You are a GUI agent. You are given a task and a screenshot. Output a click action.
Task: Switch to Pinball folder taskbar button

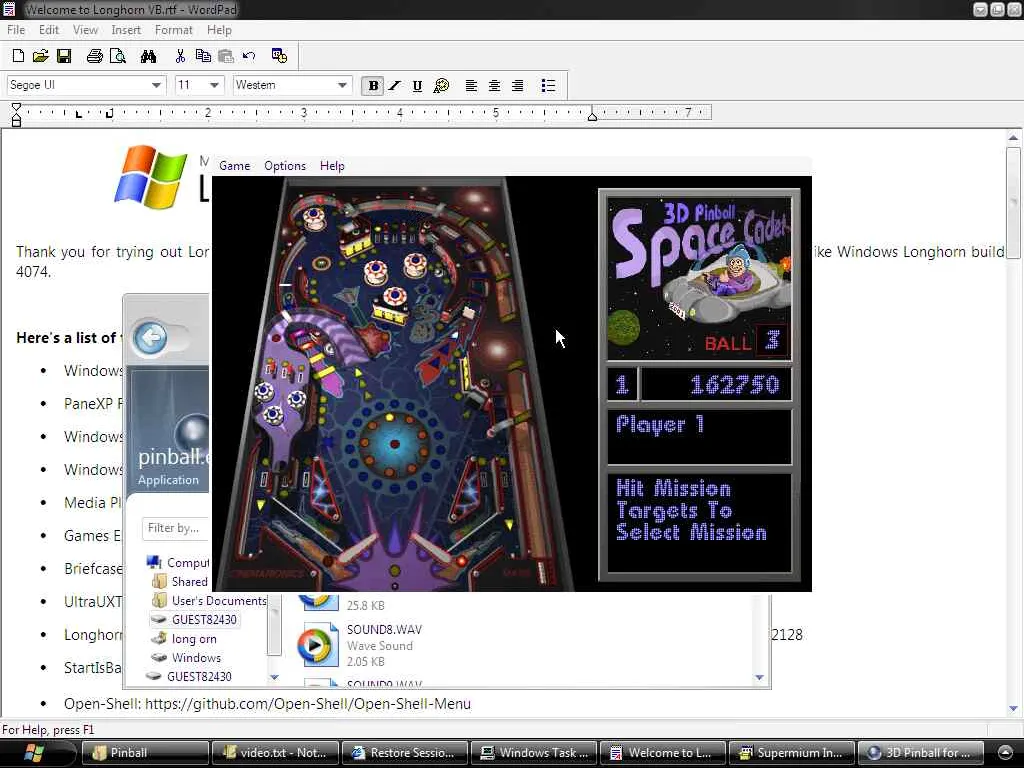coord(146,753)
